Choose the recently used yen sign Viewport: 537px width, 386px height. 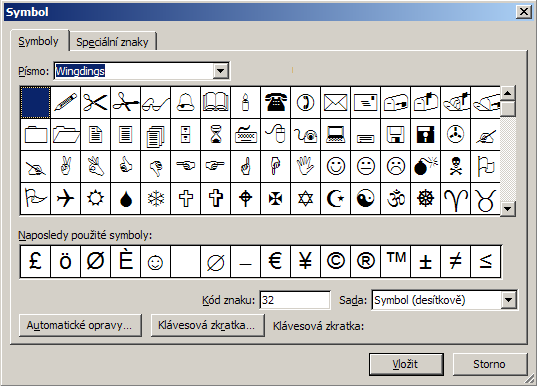click(305, 261)
